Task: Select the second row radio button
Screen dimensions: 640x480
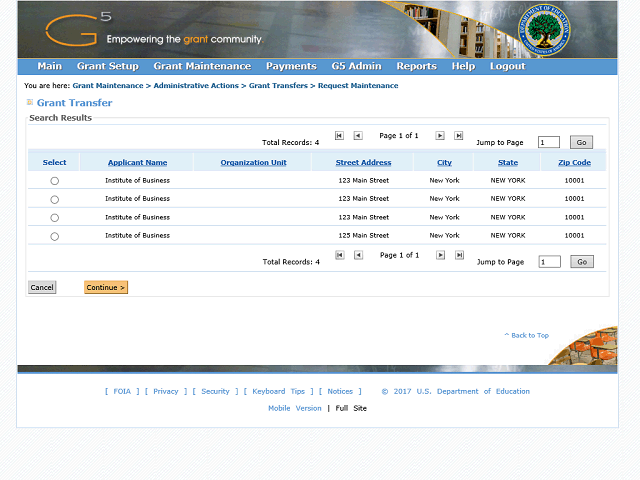Action: pyautogui.click(x=54, y=199)
